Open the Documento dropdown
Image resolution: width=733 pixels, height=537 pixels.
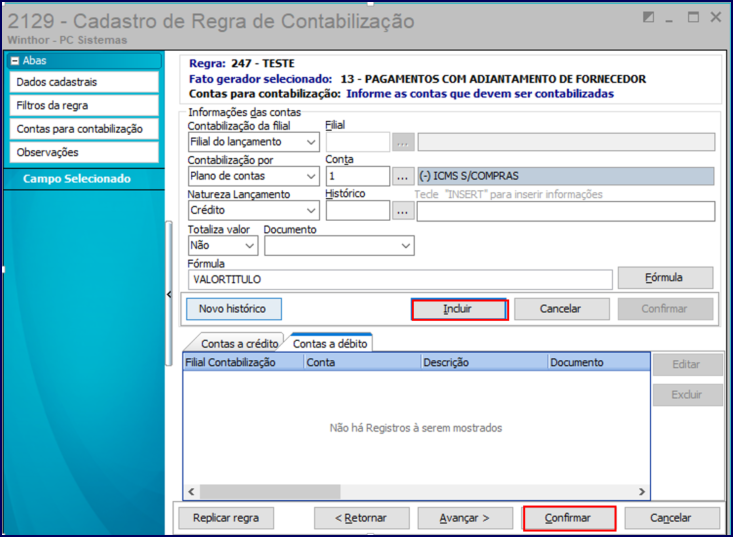coord(339,246)
